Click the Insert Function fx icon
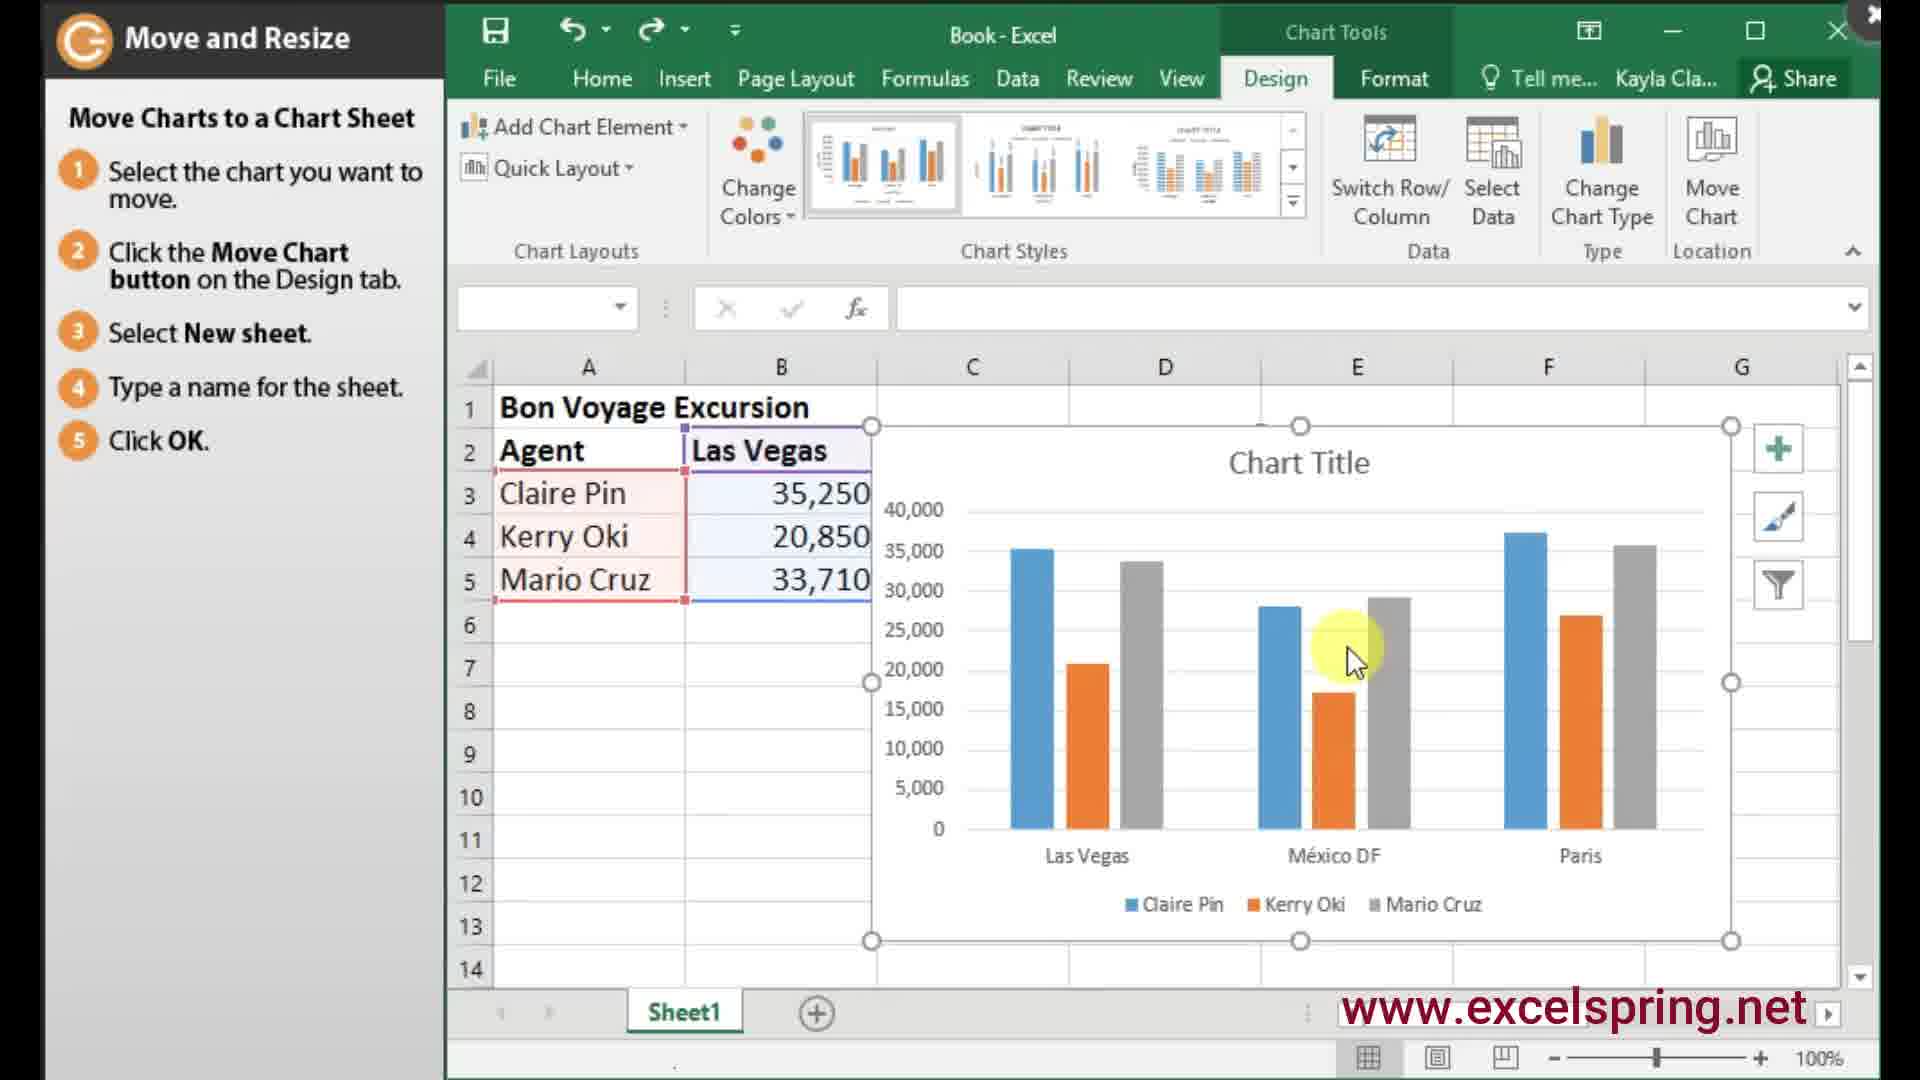Image resolution: width=1920 pixels, height=1080 pixels. coord(856,308)
